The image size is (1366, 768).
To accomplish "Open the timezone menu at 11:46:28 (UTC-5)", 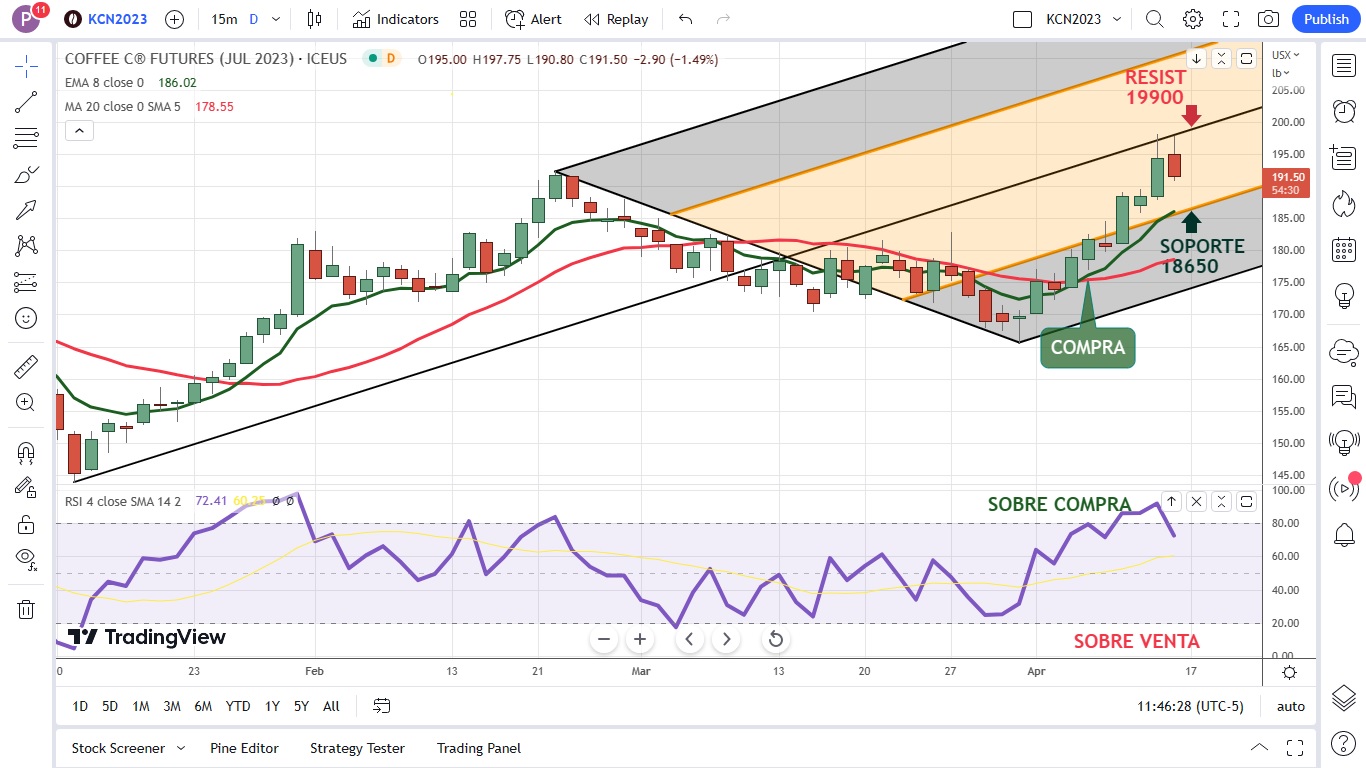I will click(1190, 706).
